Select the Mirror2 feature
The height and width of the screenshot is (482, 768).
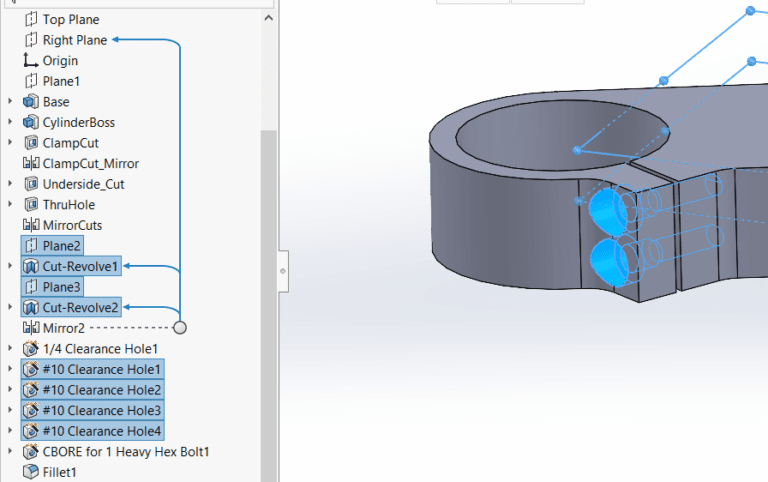coord(64,328)
